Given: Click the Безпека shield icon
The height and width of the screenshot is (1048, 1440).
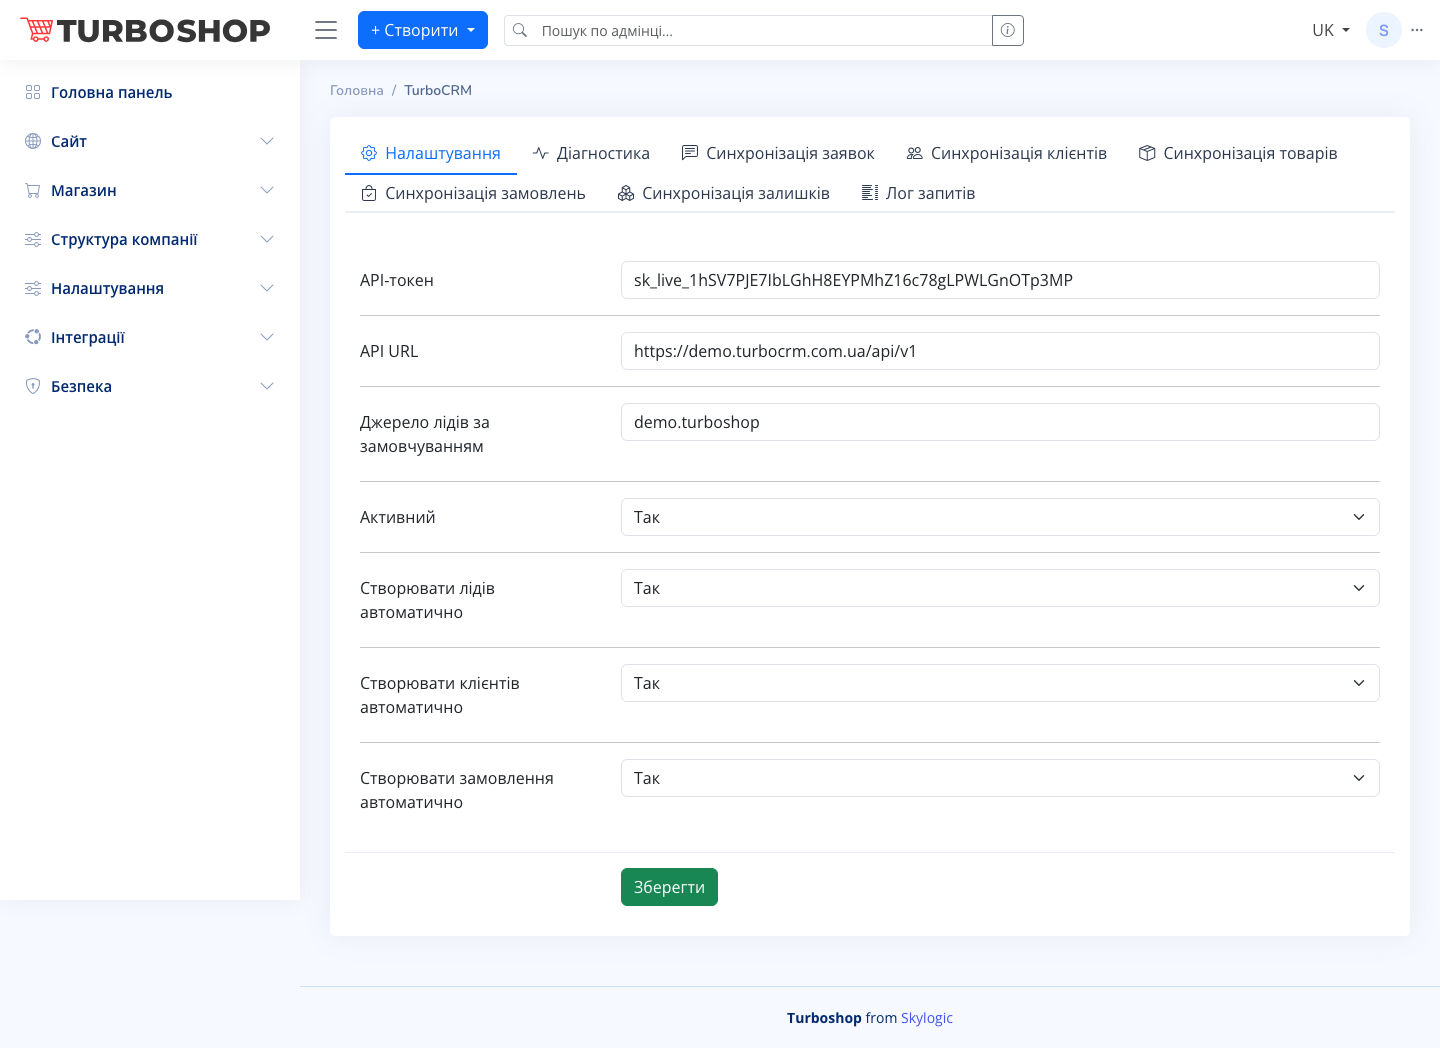Looking at the screenshot, I should (33, 386).
